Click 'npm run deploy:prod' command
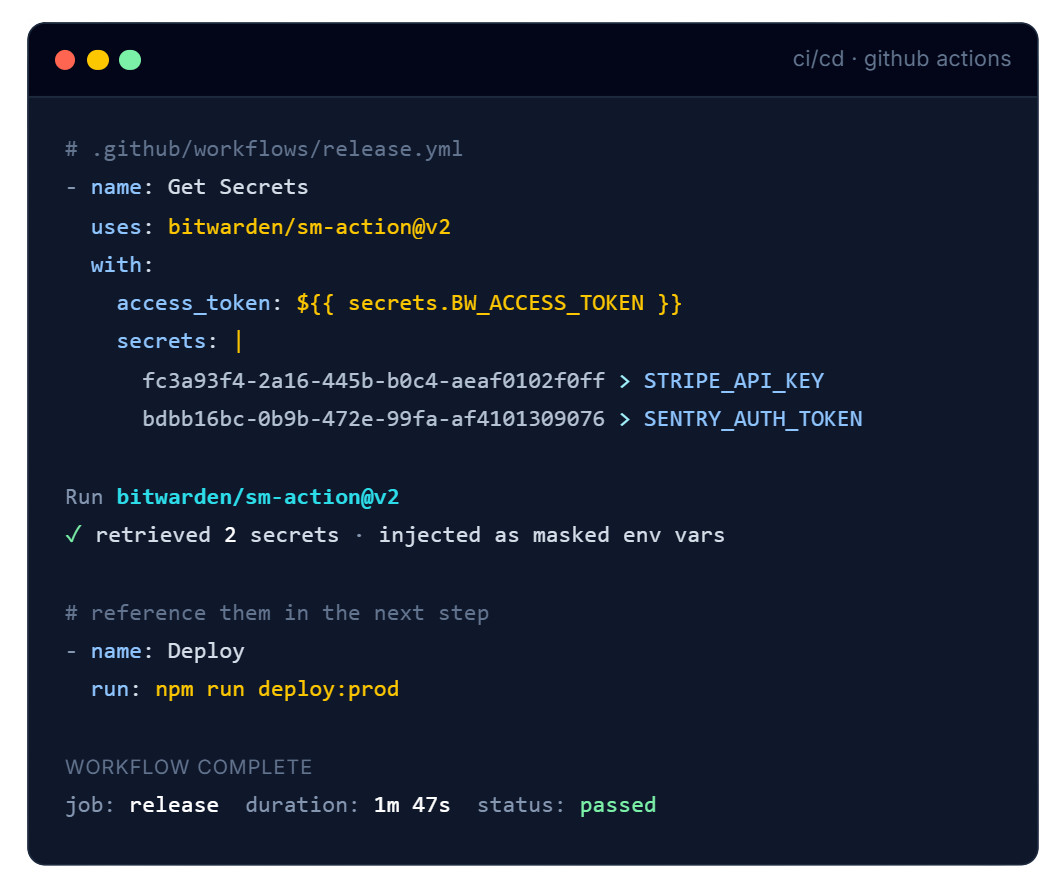 pos(277,689)
